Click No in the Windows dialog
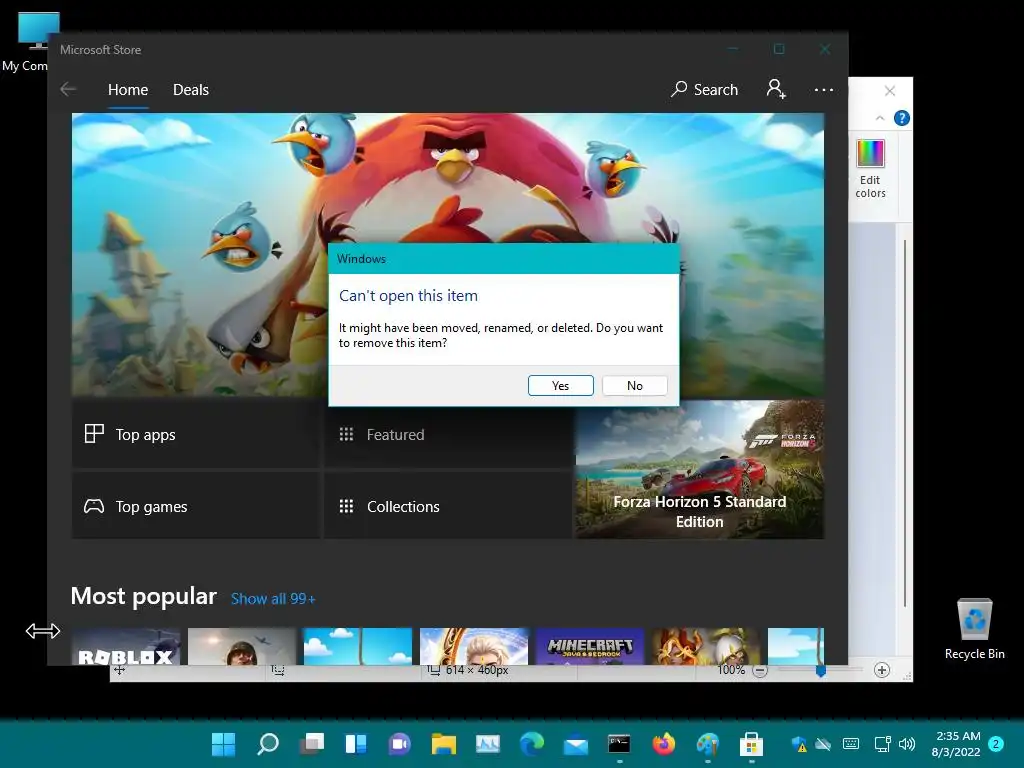This screenshot has width=1024, height=768. pyautogui.click(x=635, y=385)
